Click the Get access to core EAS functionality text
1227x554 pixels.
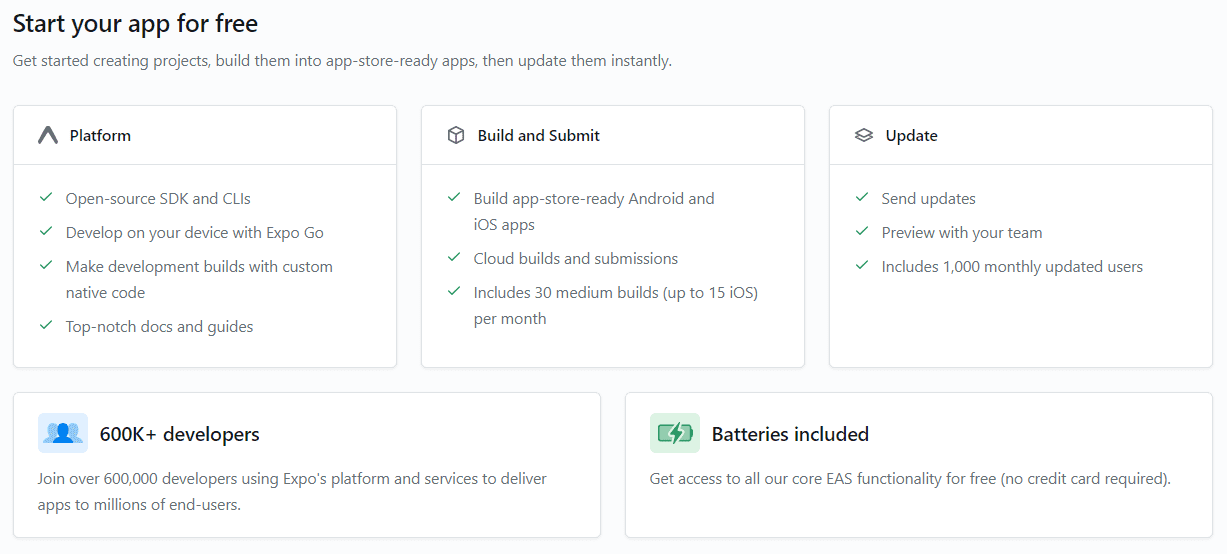click(x=910, y=479)
